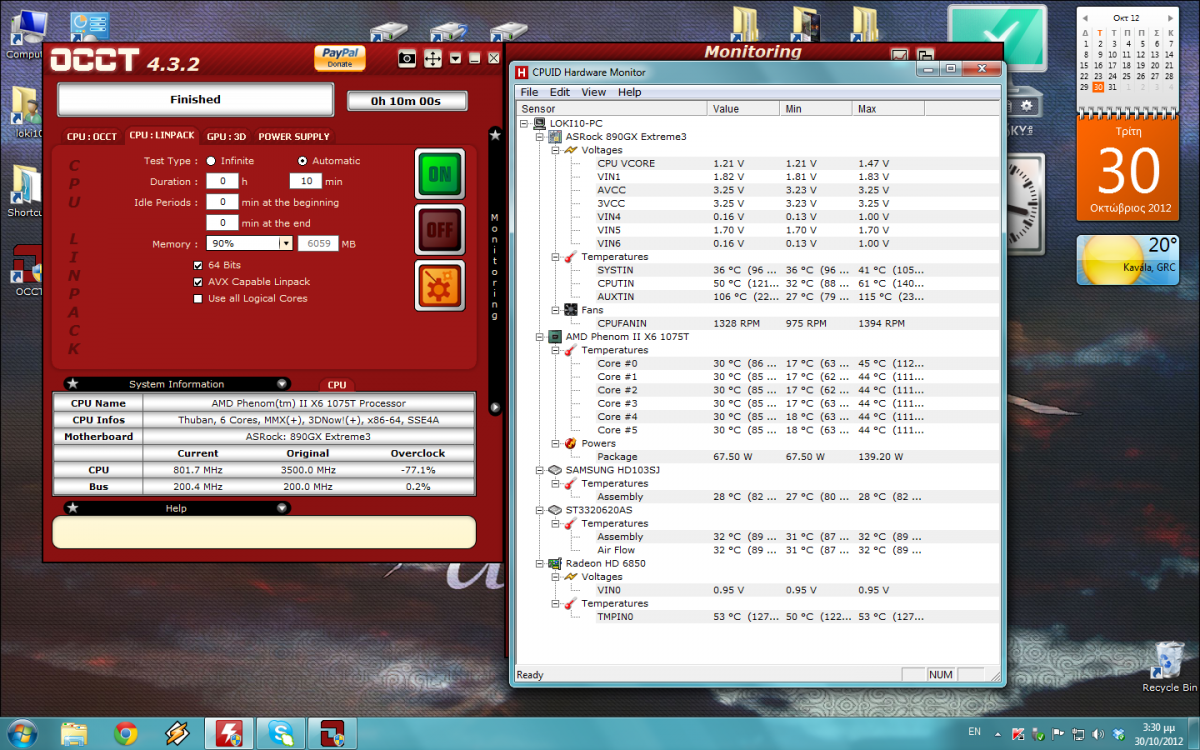This screenshot has height=750, width=1200.
Task: Start the test with the green ON button
Action: [439, 174]
